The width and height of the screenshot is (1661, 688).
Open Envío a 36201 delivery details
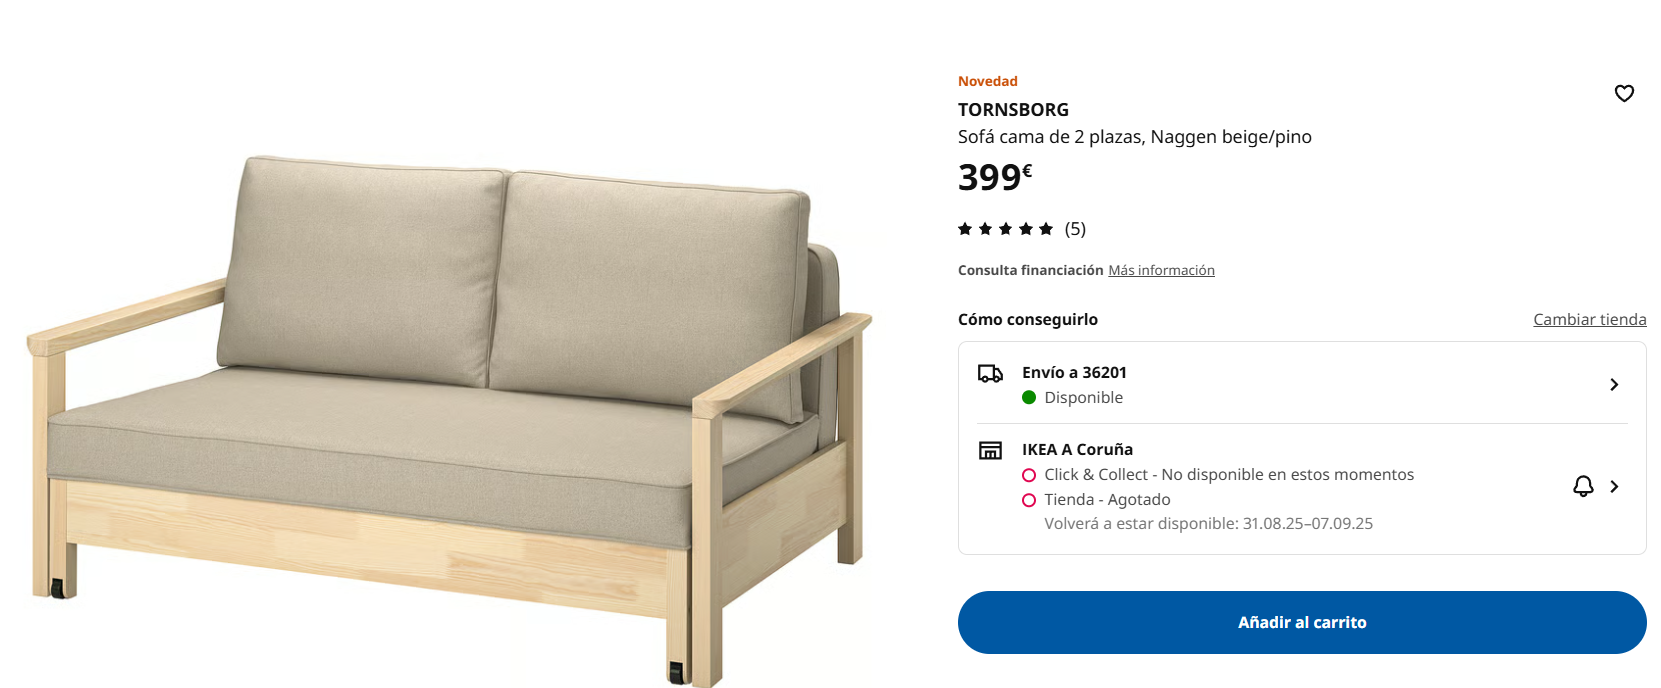[1302, 384]
